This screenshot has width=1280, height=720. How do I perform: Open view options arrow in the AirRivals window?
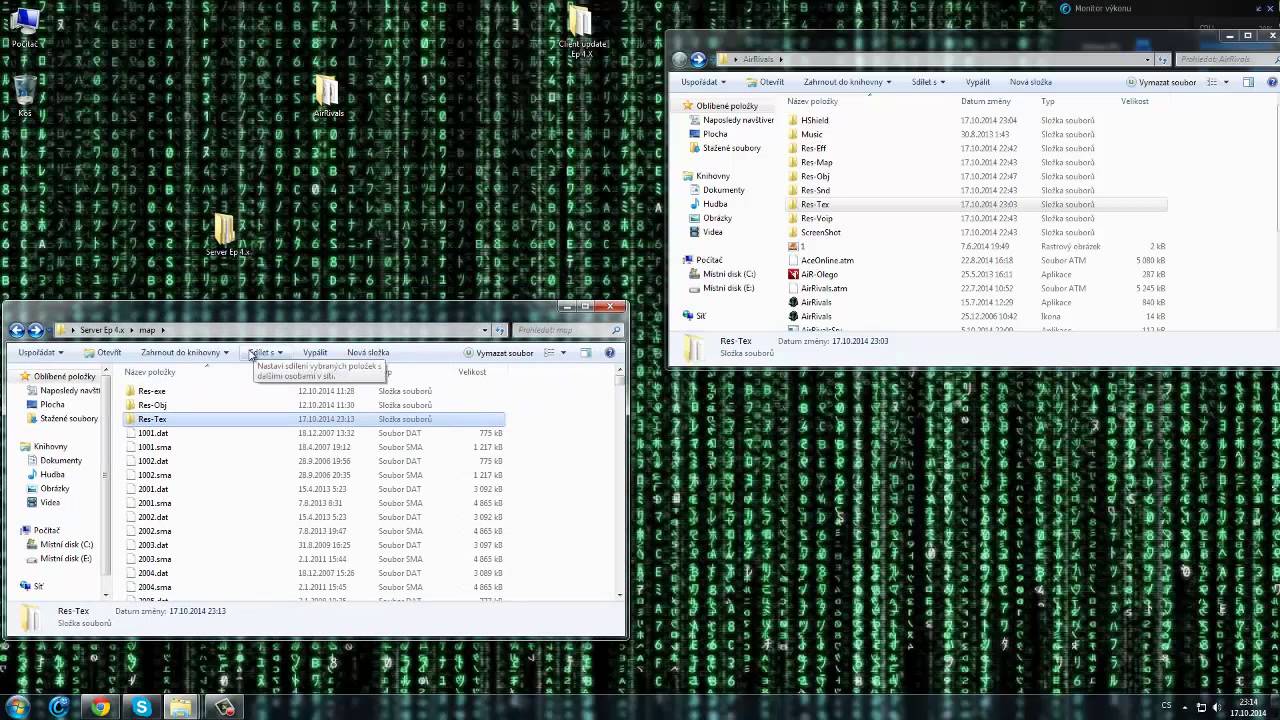[x=1226, y=82]
